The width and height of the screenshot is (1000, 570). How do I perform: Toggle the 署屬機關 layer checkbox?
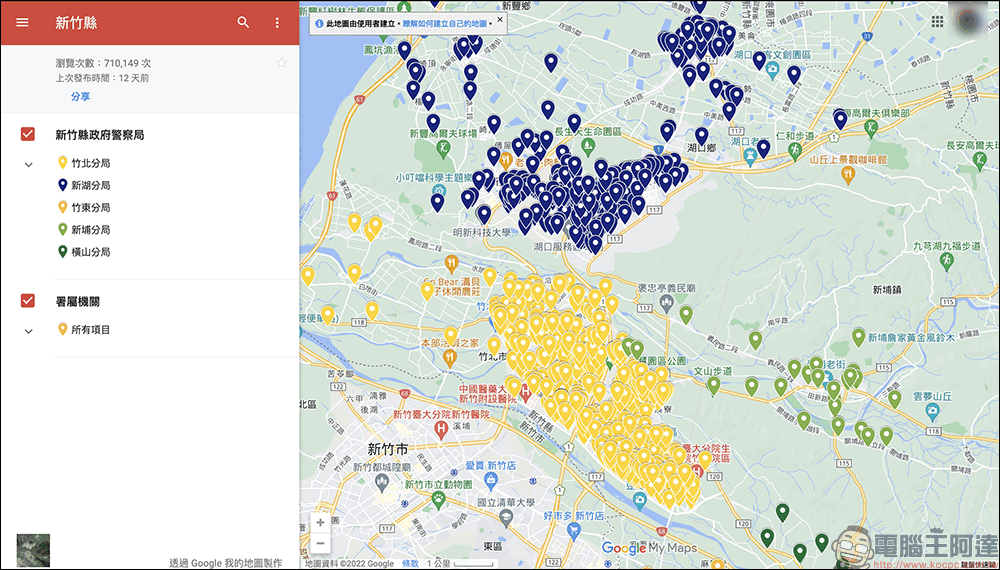28,300
